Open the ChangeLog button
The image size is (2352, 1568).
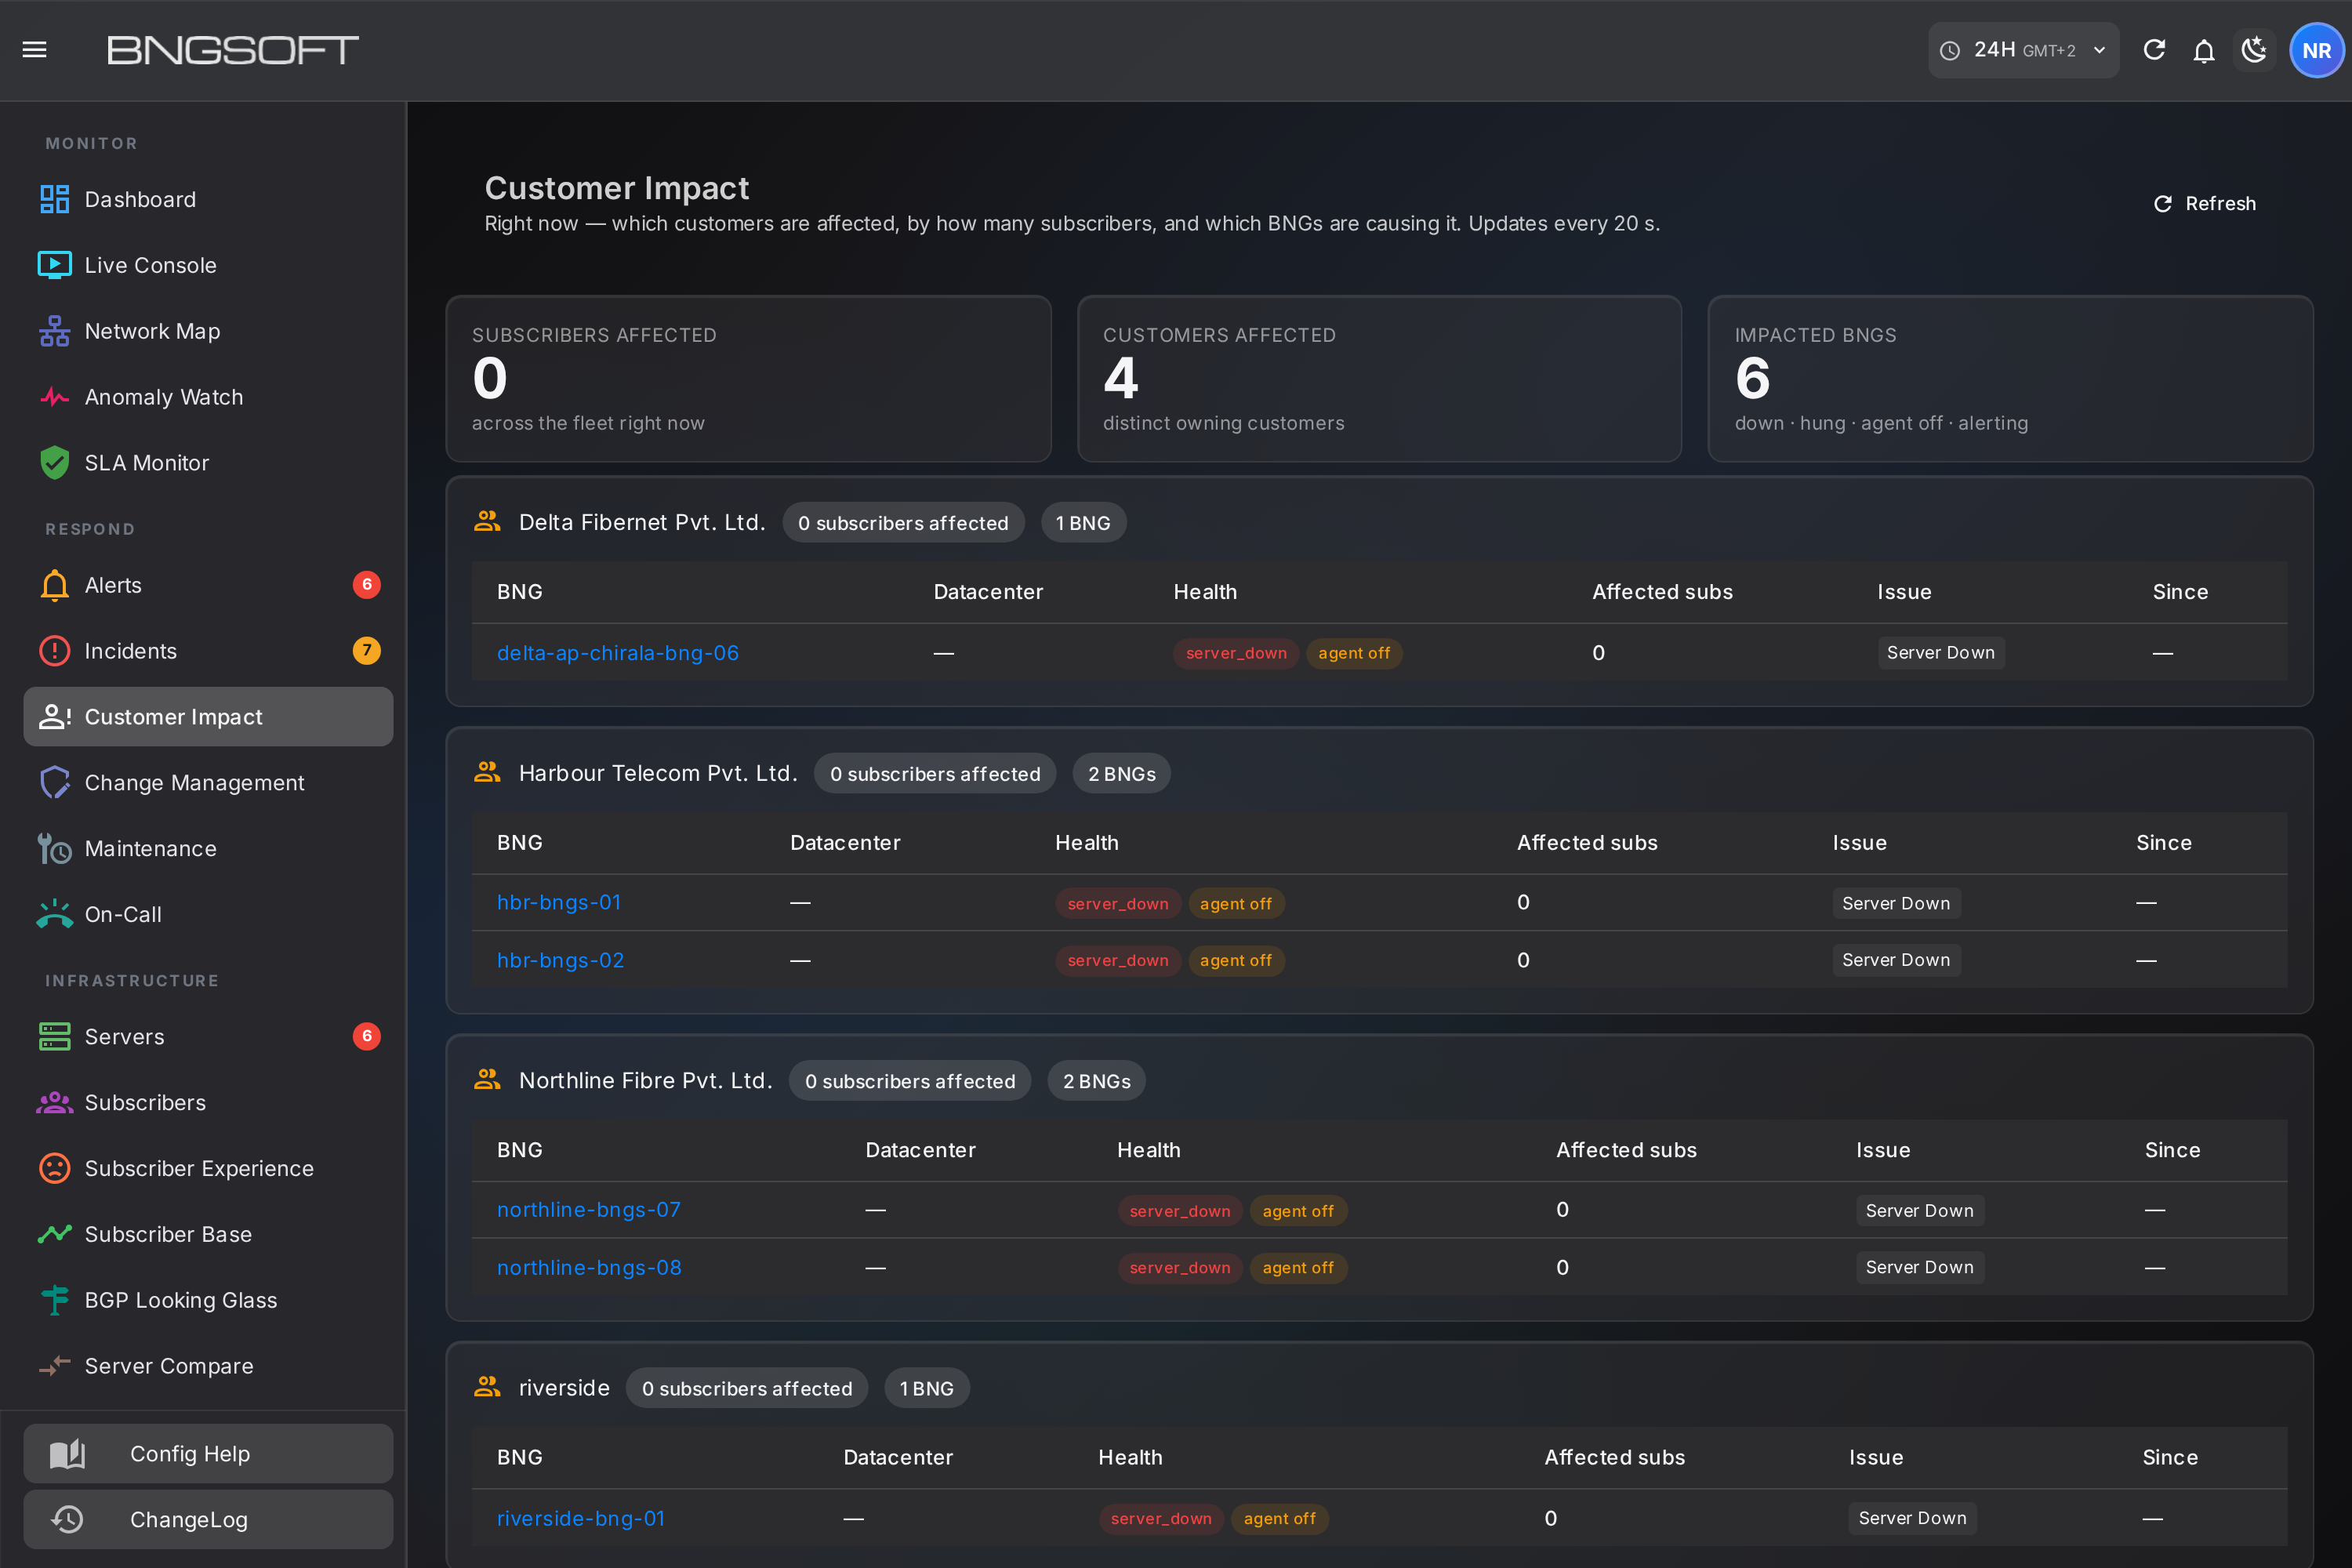click(208, 1520)
